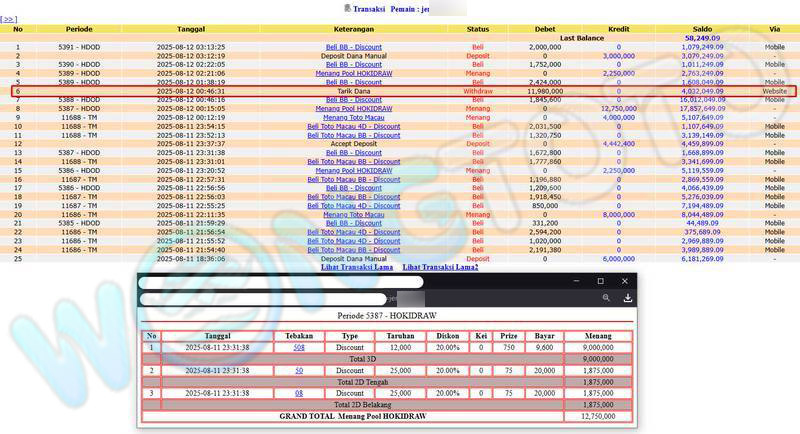The image size is (800, 434).
Task: Click the download icon in popup toolbar
Action: click(x=627, y=298)
